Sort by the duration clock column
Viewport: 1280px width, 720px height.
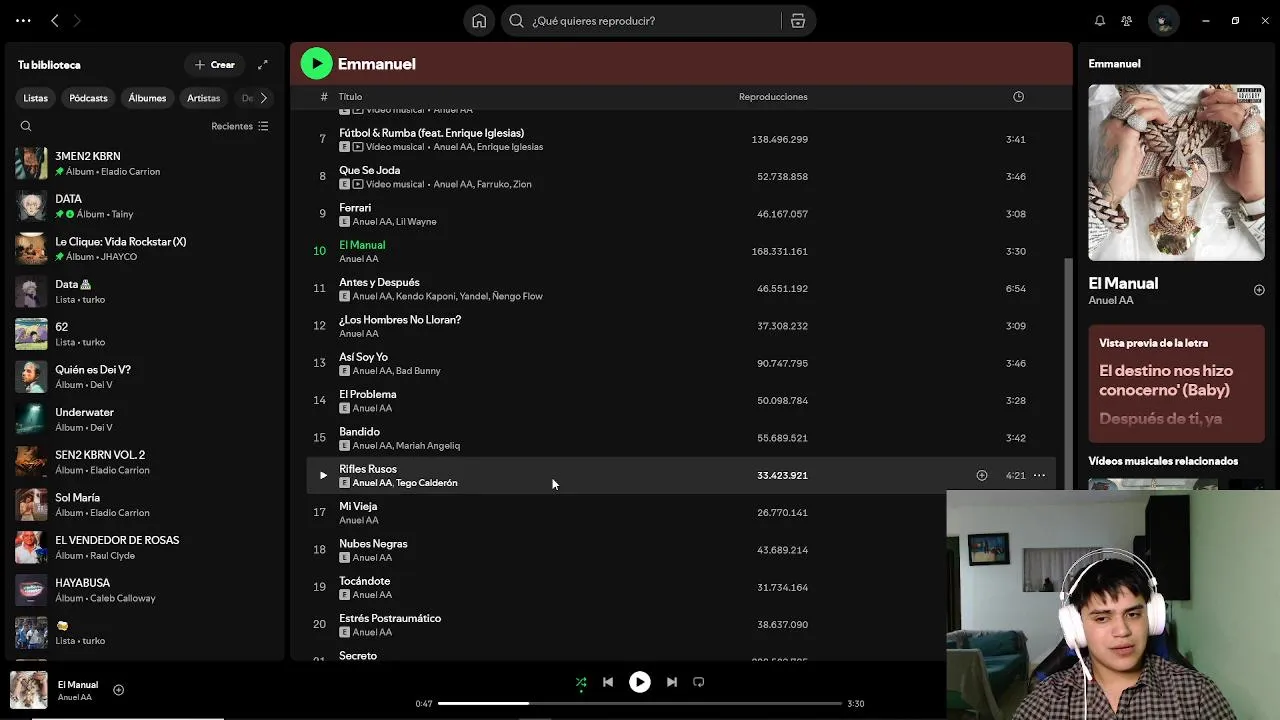click(1018, 97)
